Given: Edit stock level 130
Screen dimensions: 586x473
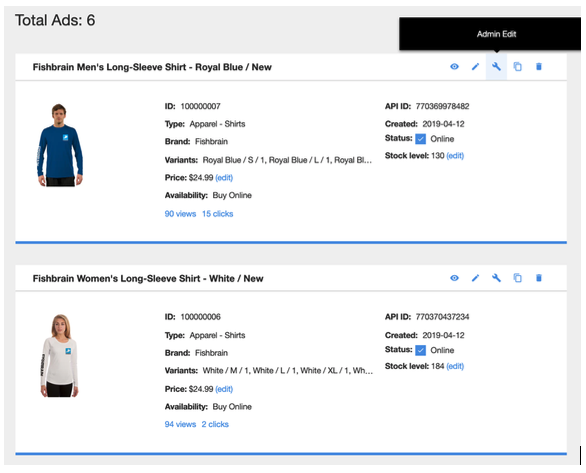Looking at the screenshot, I should tap(455, 156).
